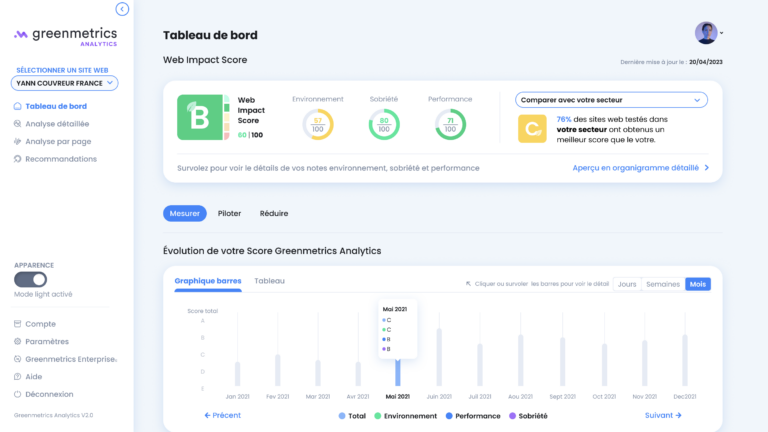Viewport: 768px width, 432px height.
Task: Click the Suivant next arrow link
Action: [x=663, y=415]
